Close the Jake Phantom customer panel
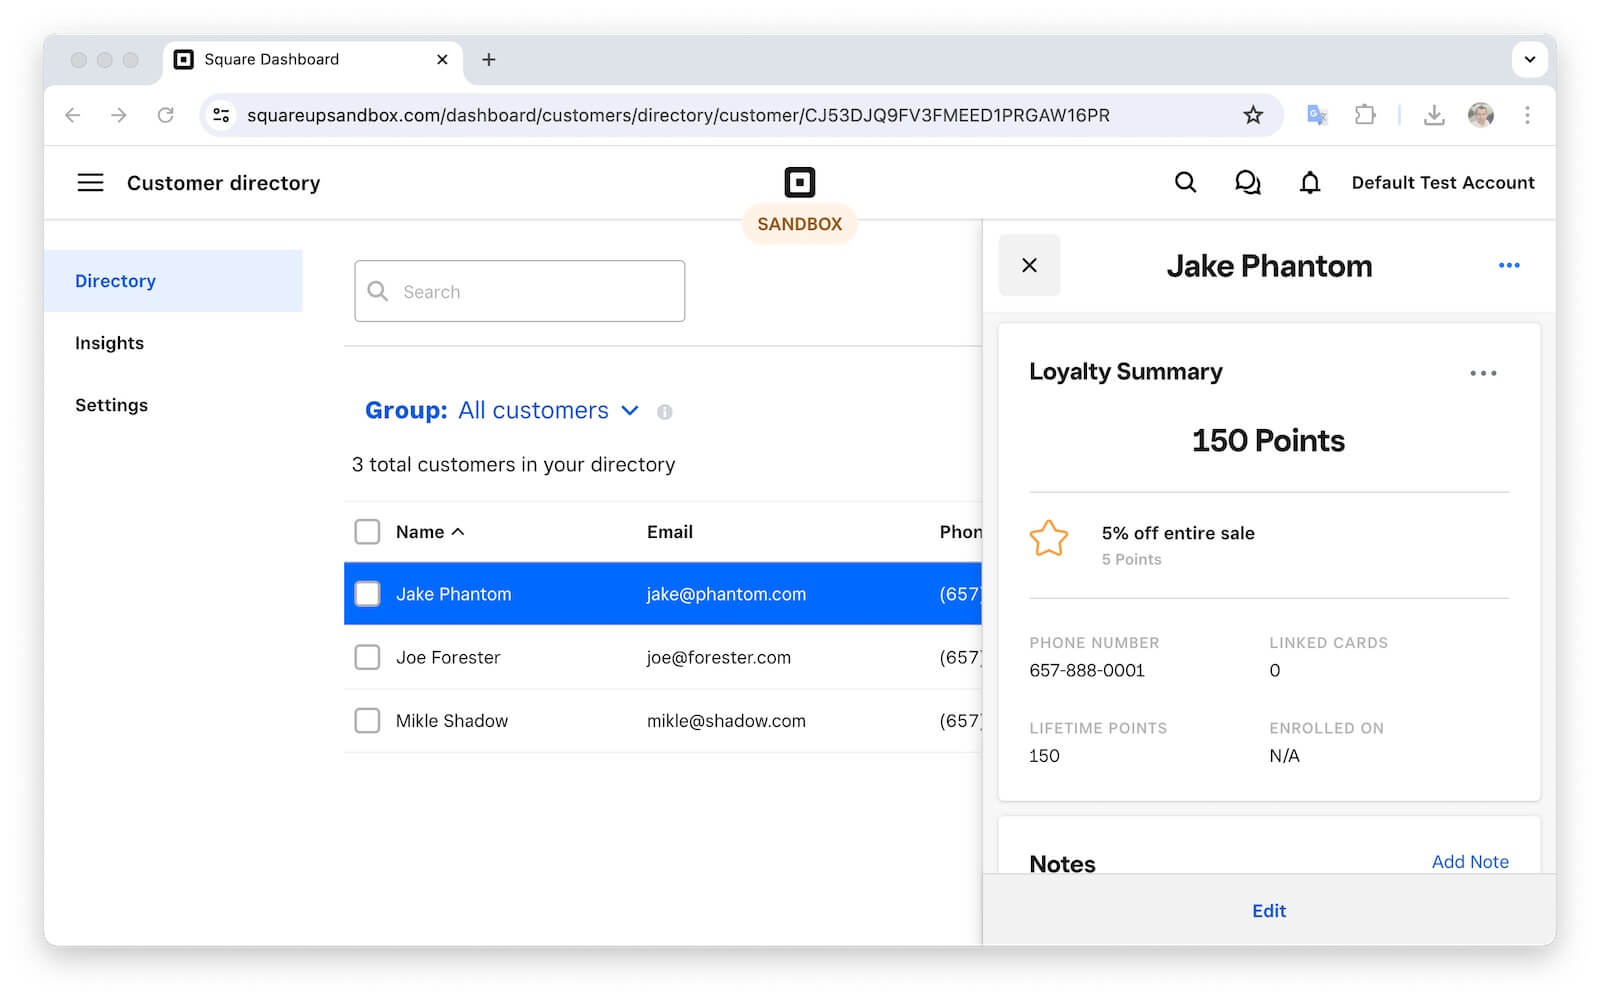Viewport: 1600px width, 1000px height. point(1029,265)
